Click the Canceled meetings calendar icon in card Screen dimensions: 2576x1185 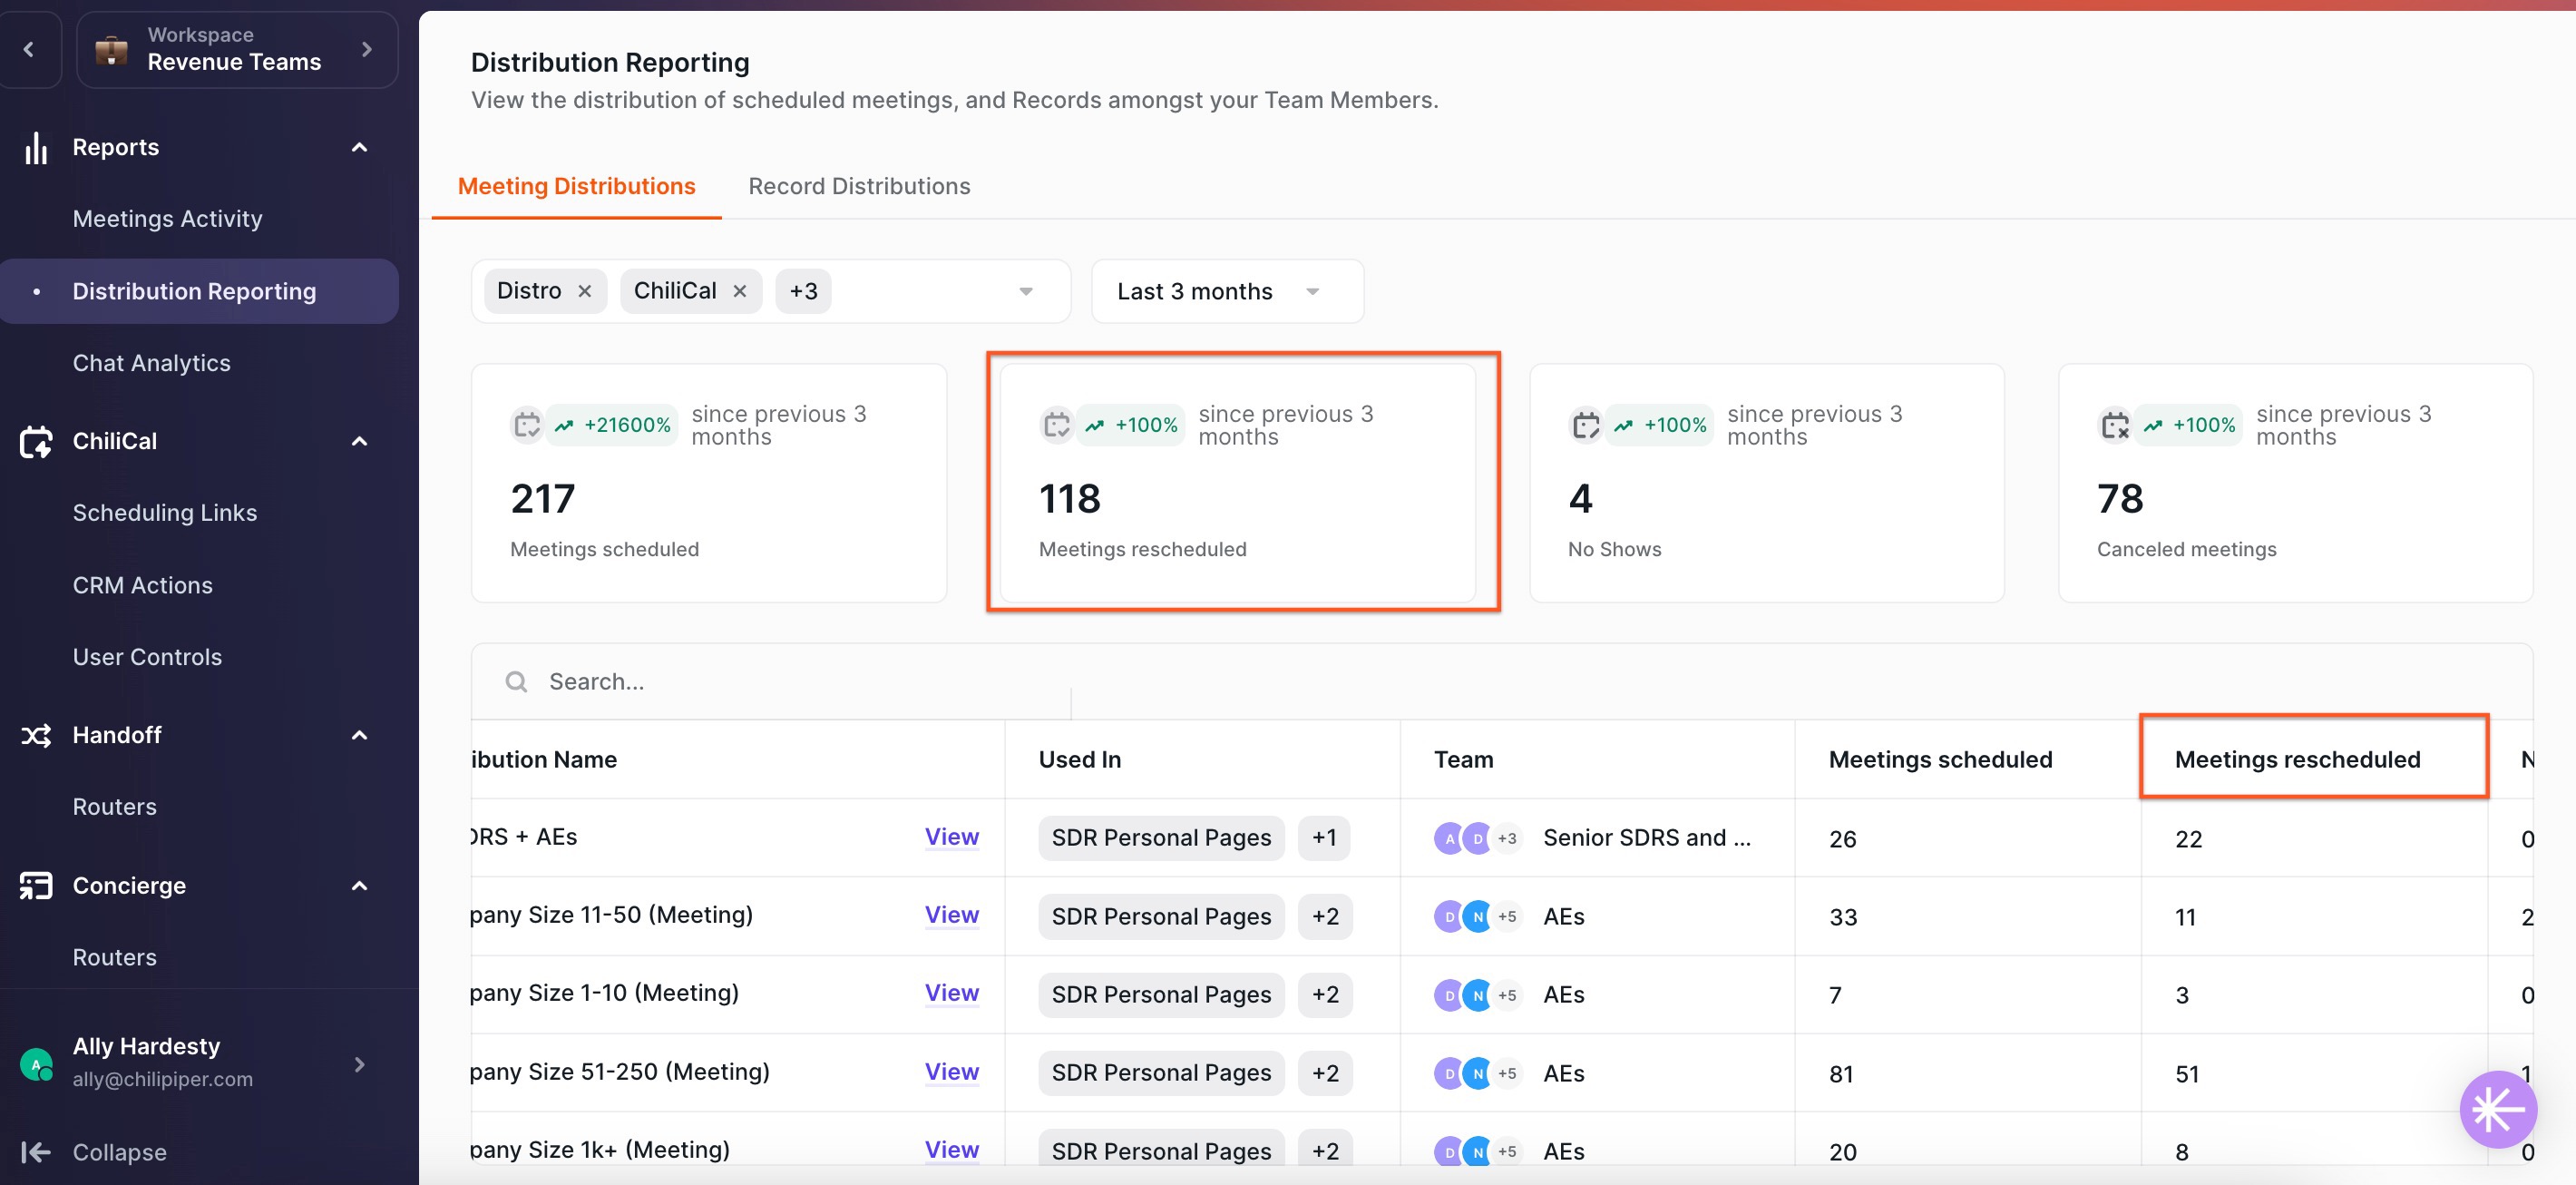(x=2114, y=425)
